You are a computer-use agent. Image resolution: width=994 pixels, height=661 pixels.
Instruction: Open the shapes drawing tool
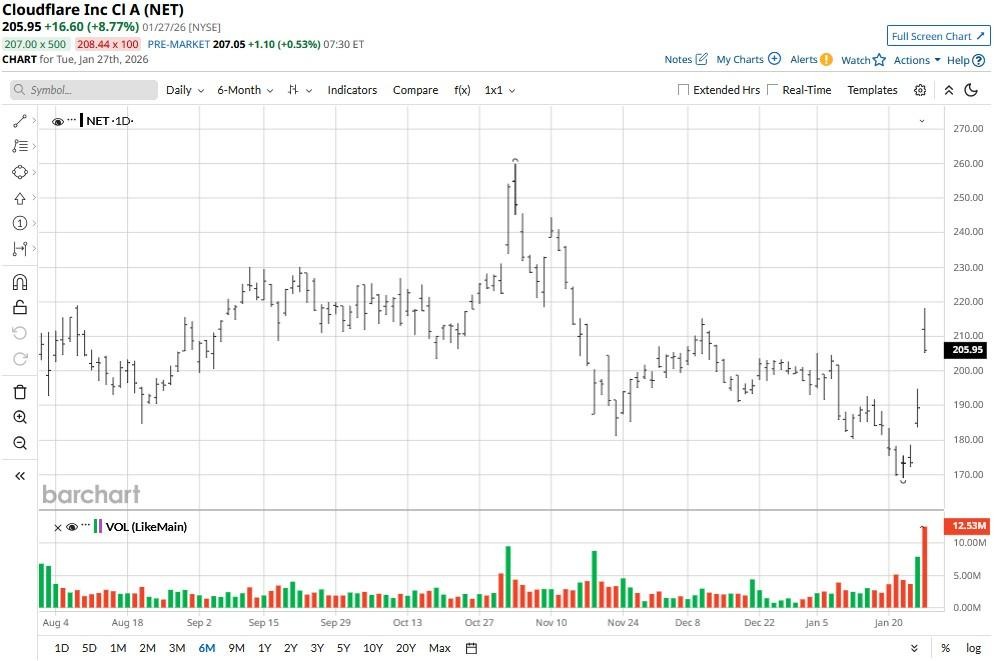pos(20,172)
